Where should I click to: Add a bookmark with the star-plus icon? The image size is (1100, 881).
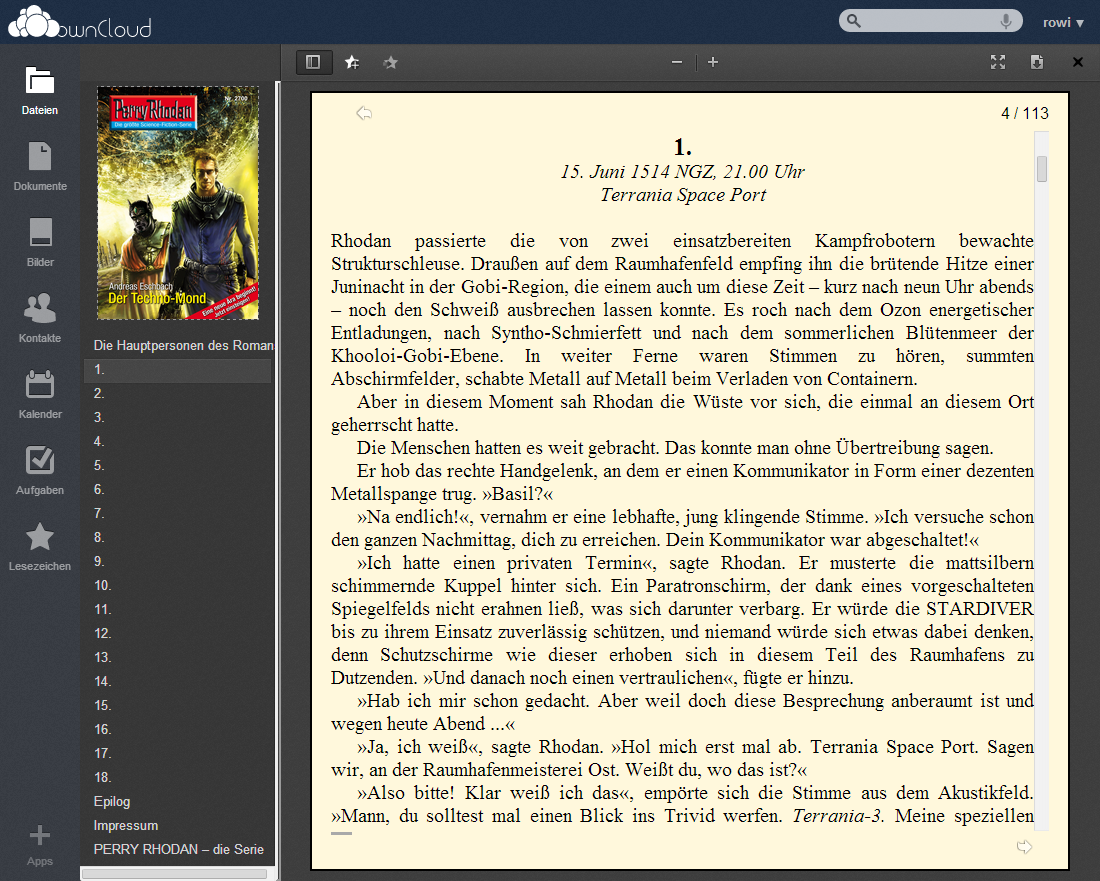coord(352,62)
